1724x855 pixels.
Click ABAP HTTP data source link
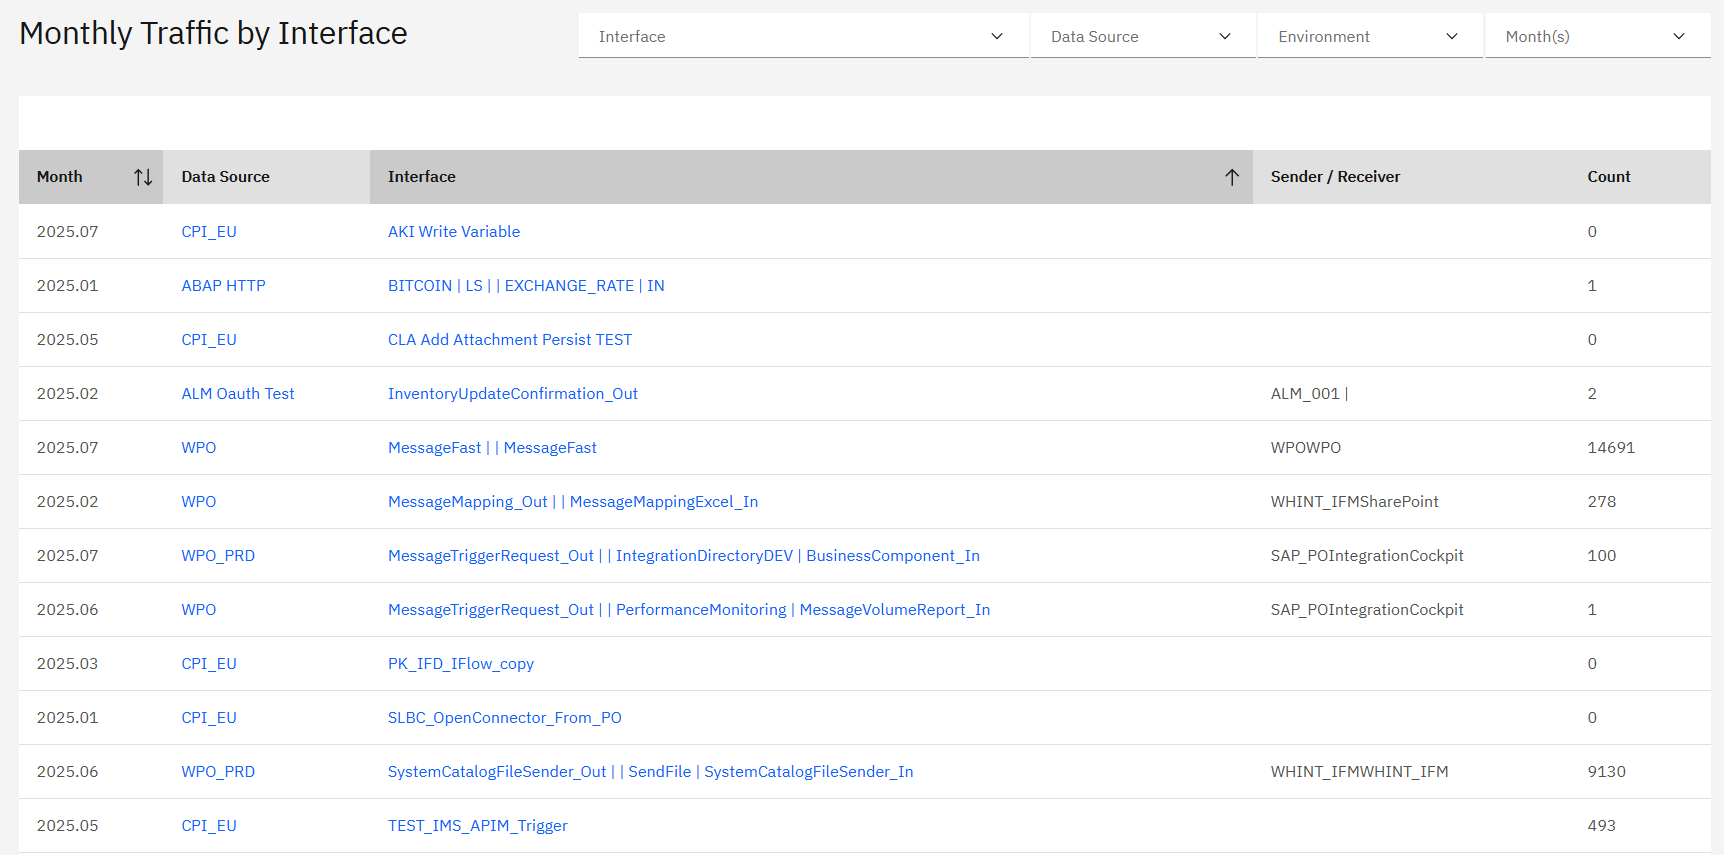pos(223,285)
